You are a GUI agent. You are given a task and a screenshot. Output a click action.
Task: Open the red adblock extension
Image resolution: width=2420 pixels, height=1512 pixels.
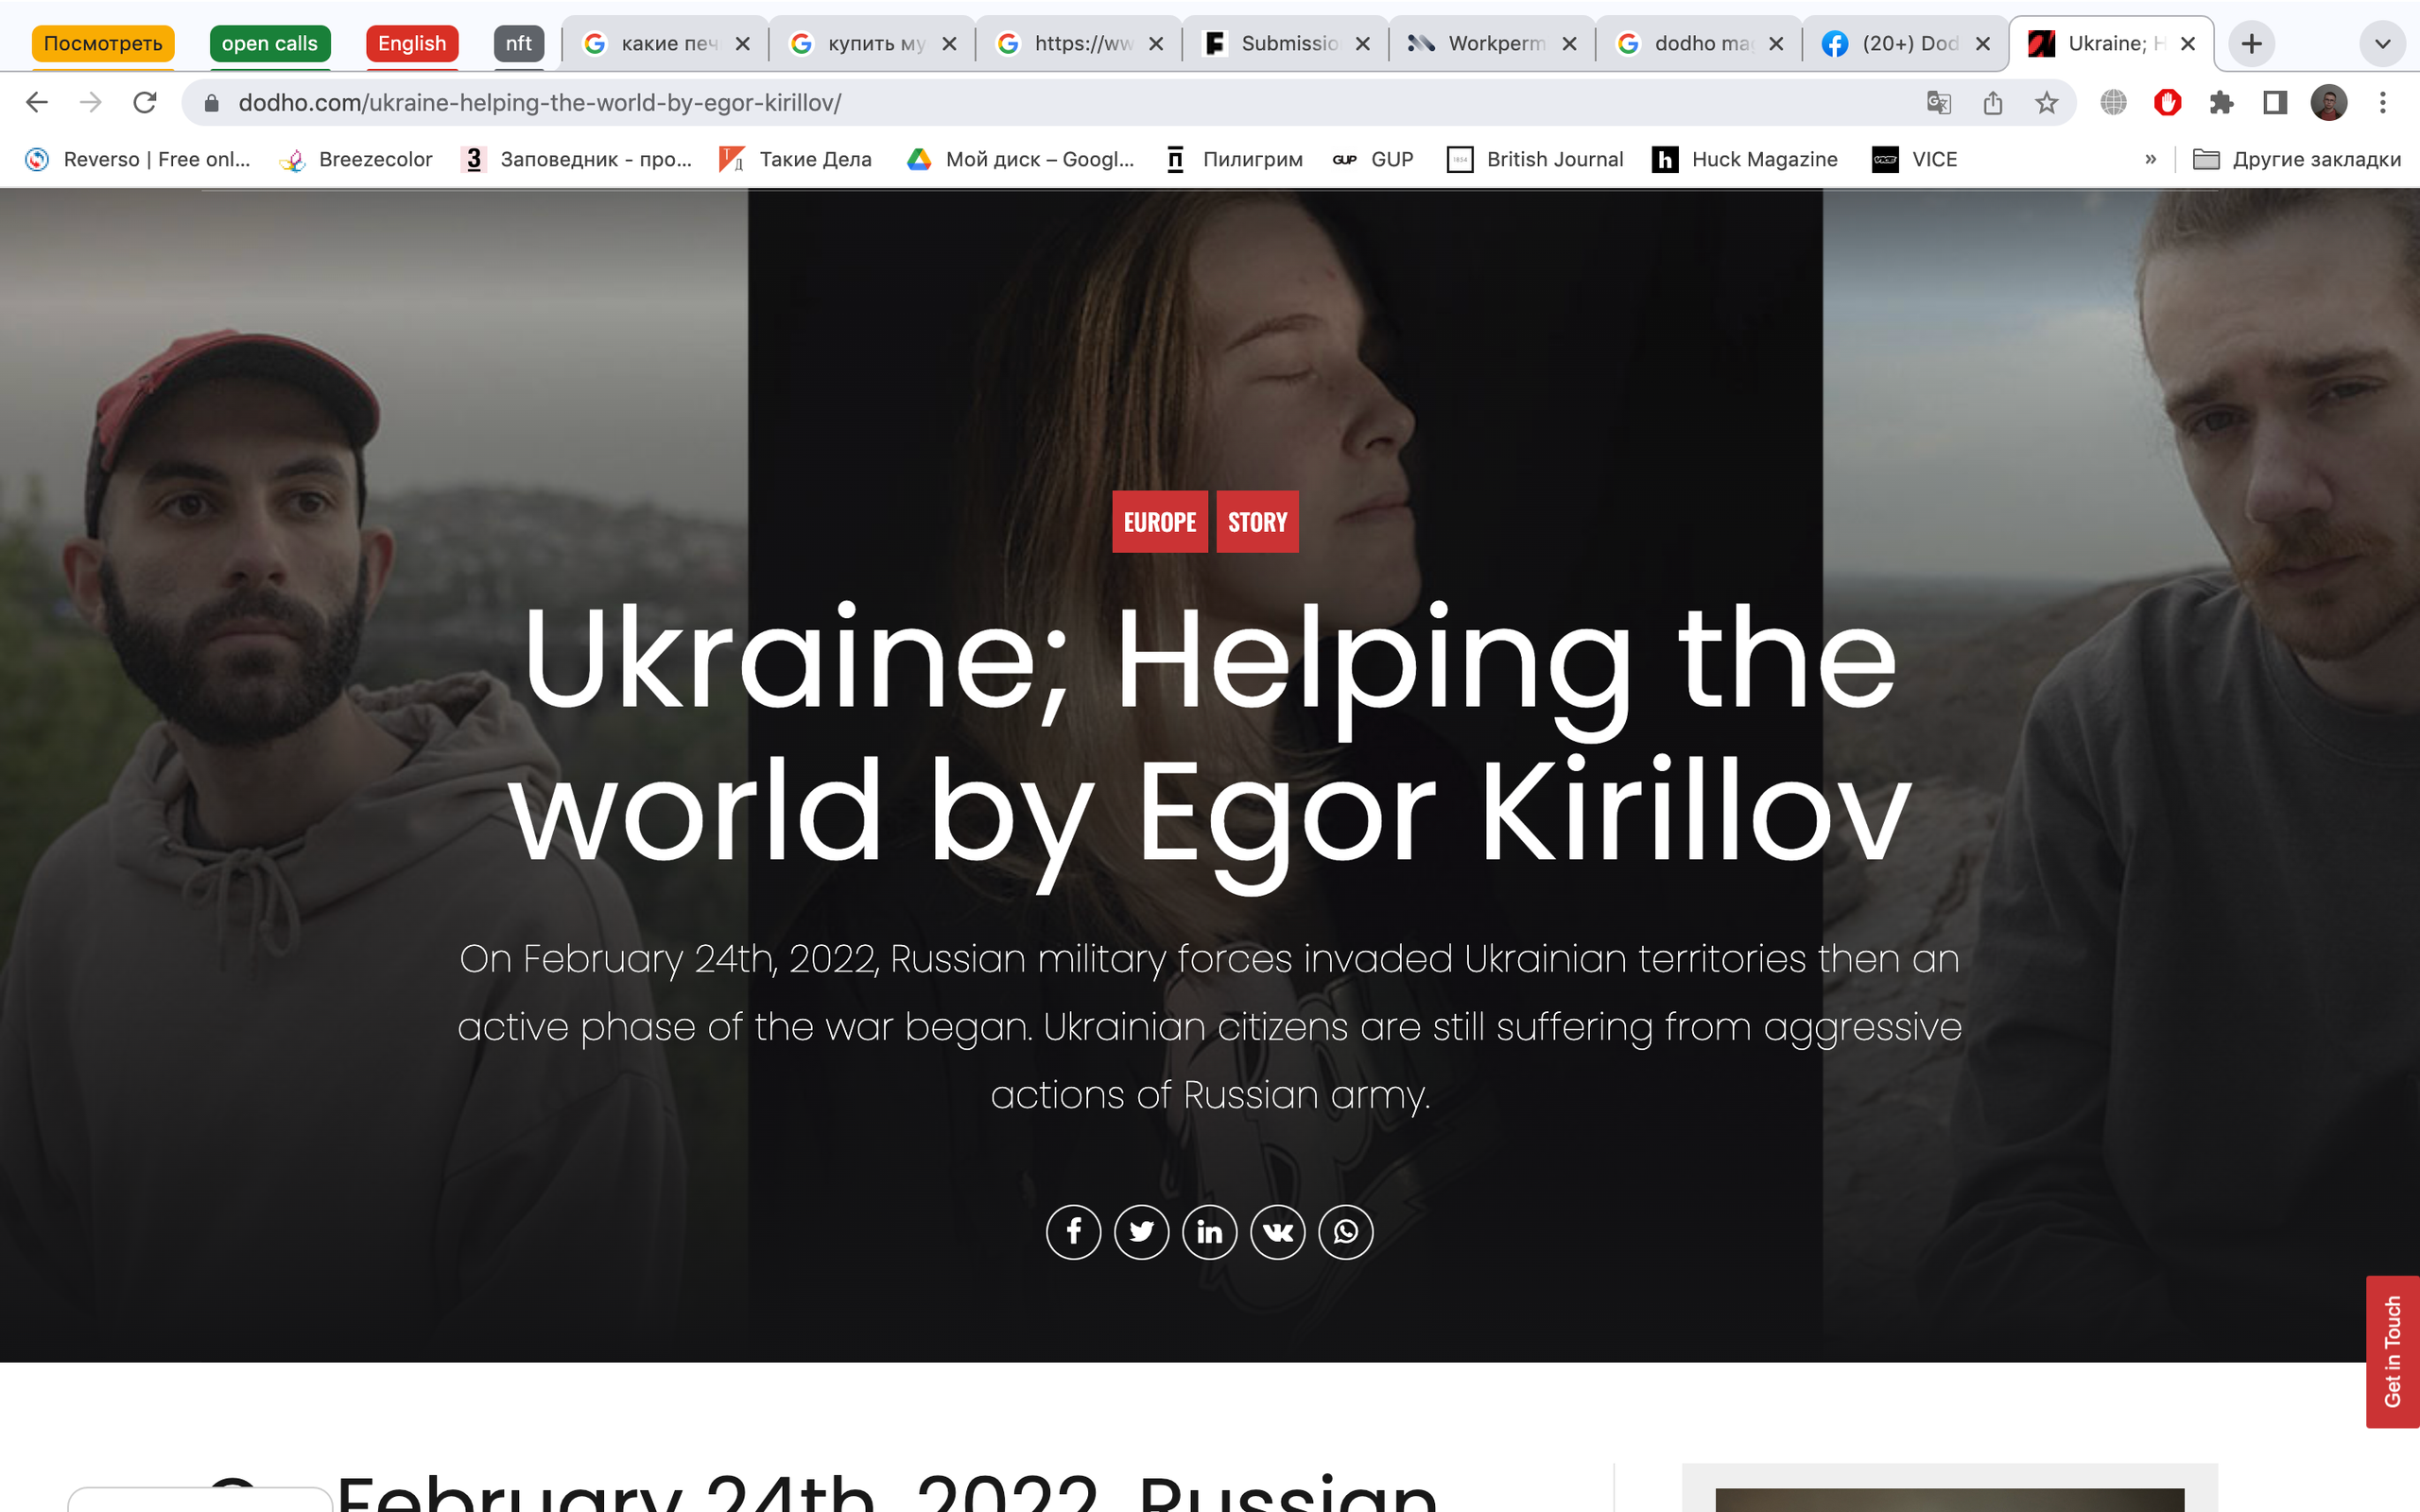2167,102
